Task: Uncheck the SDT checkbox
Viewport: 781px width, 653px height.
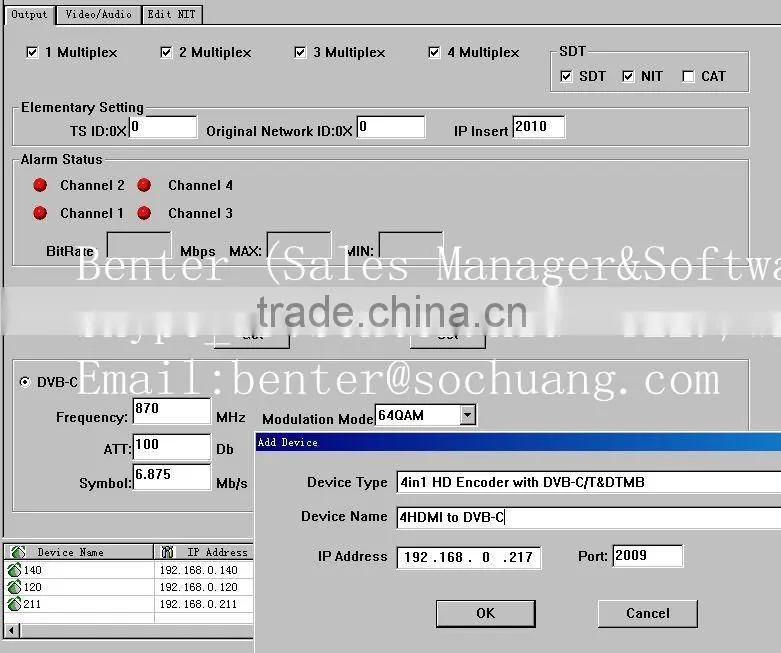Action: tap(566, 76)
